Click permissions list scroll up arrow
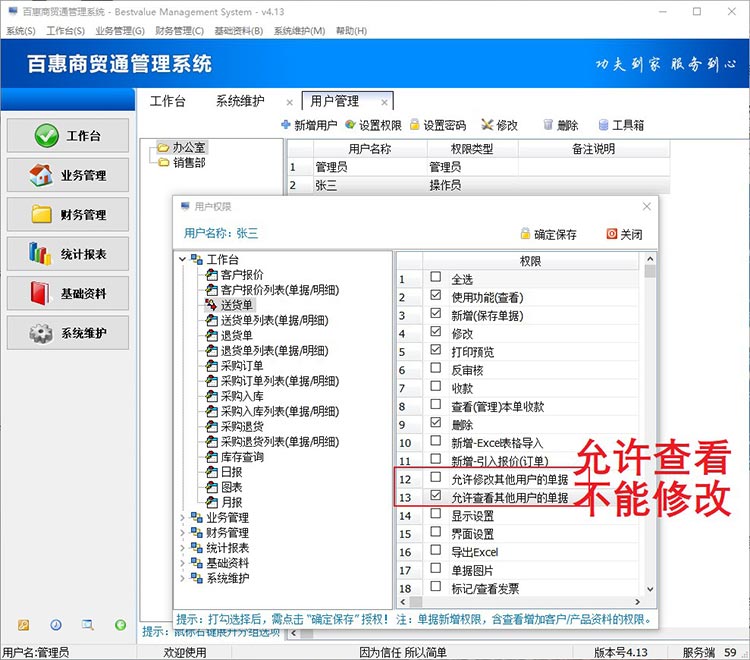The width and height of the screenshot is (750, 660). 650,259
